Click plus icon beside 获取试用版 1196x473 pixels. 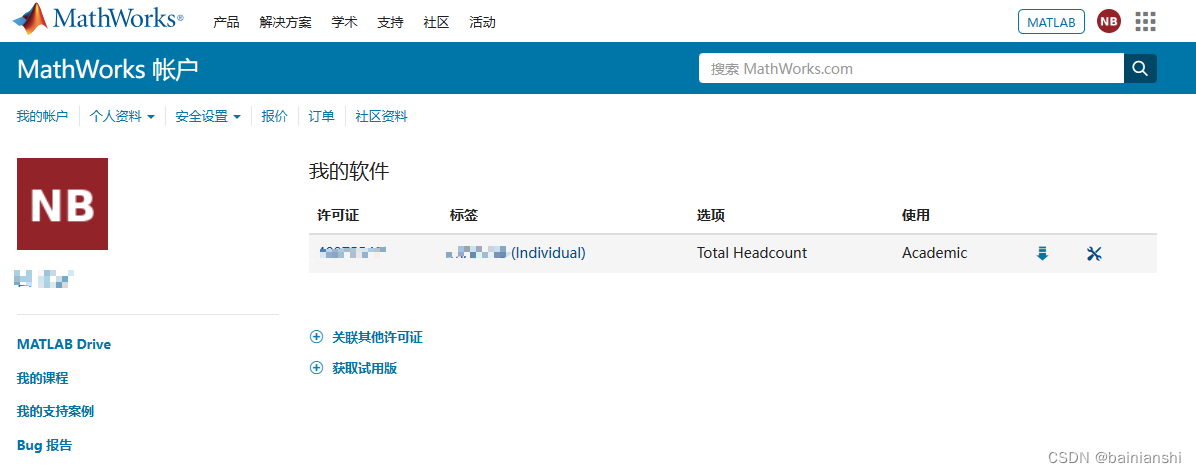tap(317, 368)
